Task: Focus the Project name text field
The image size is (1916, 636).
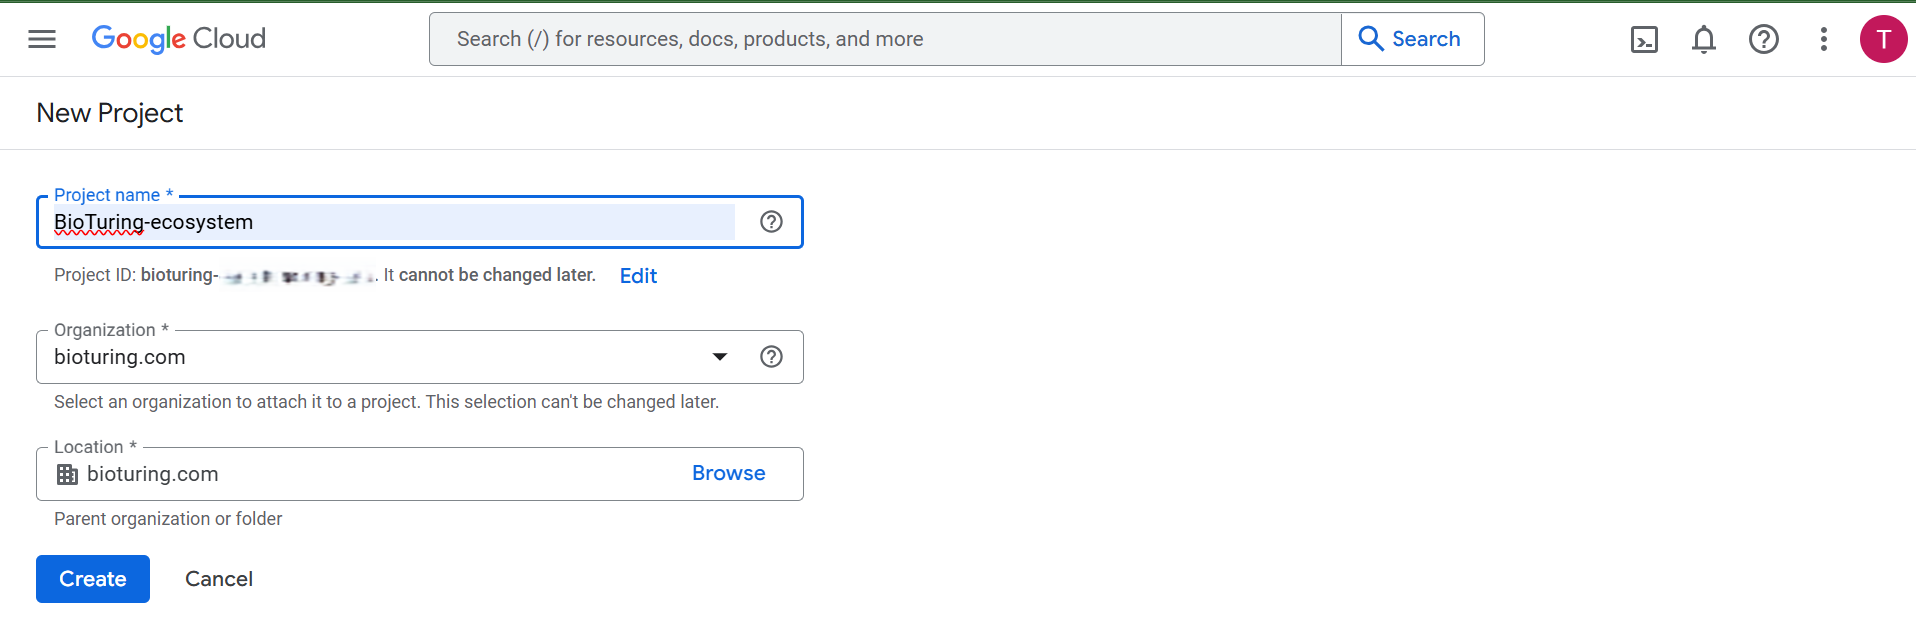Action: 394,222
